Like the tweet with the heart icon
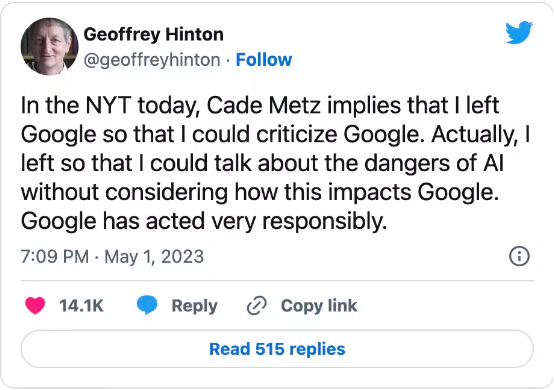 coord(35,306)
